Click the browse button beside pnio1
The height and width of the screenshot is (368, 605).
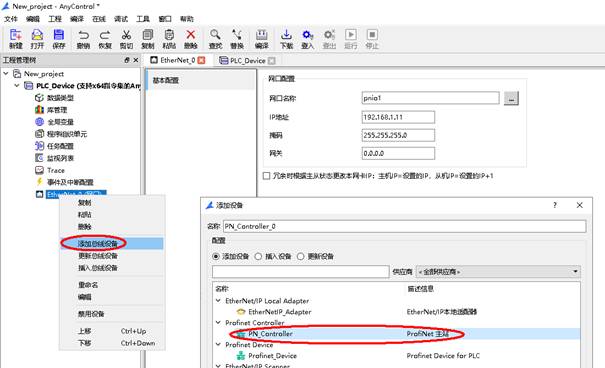pyautogui.click(x=511, y=99)
